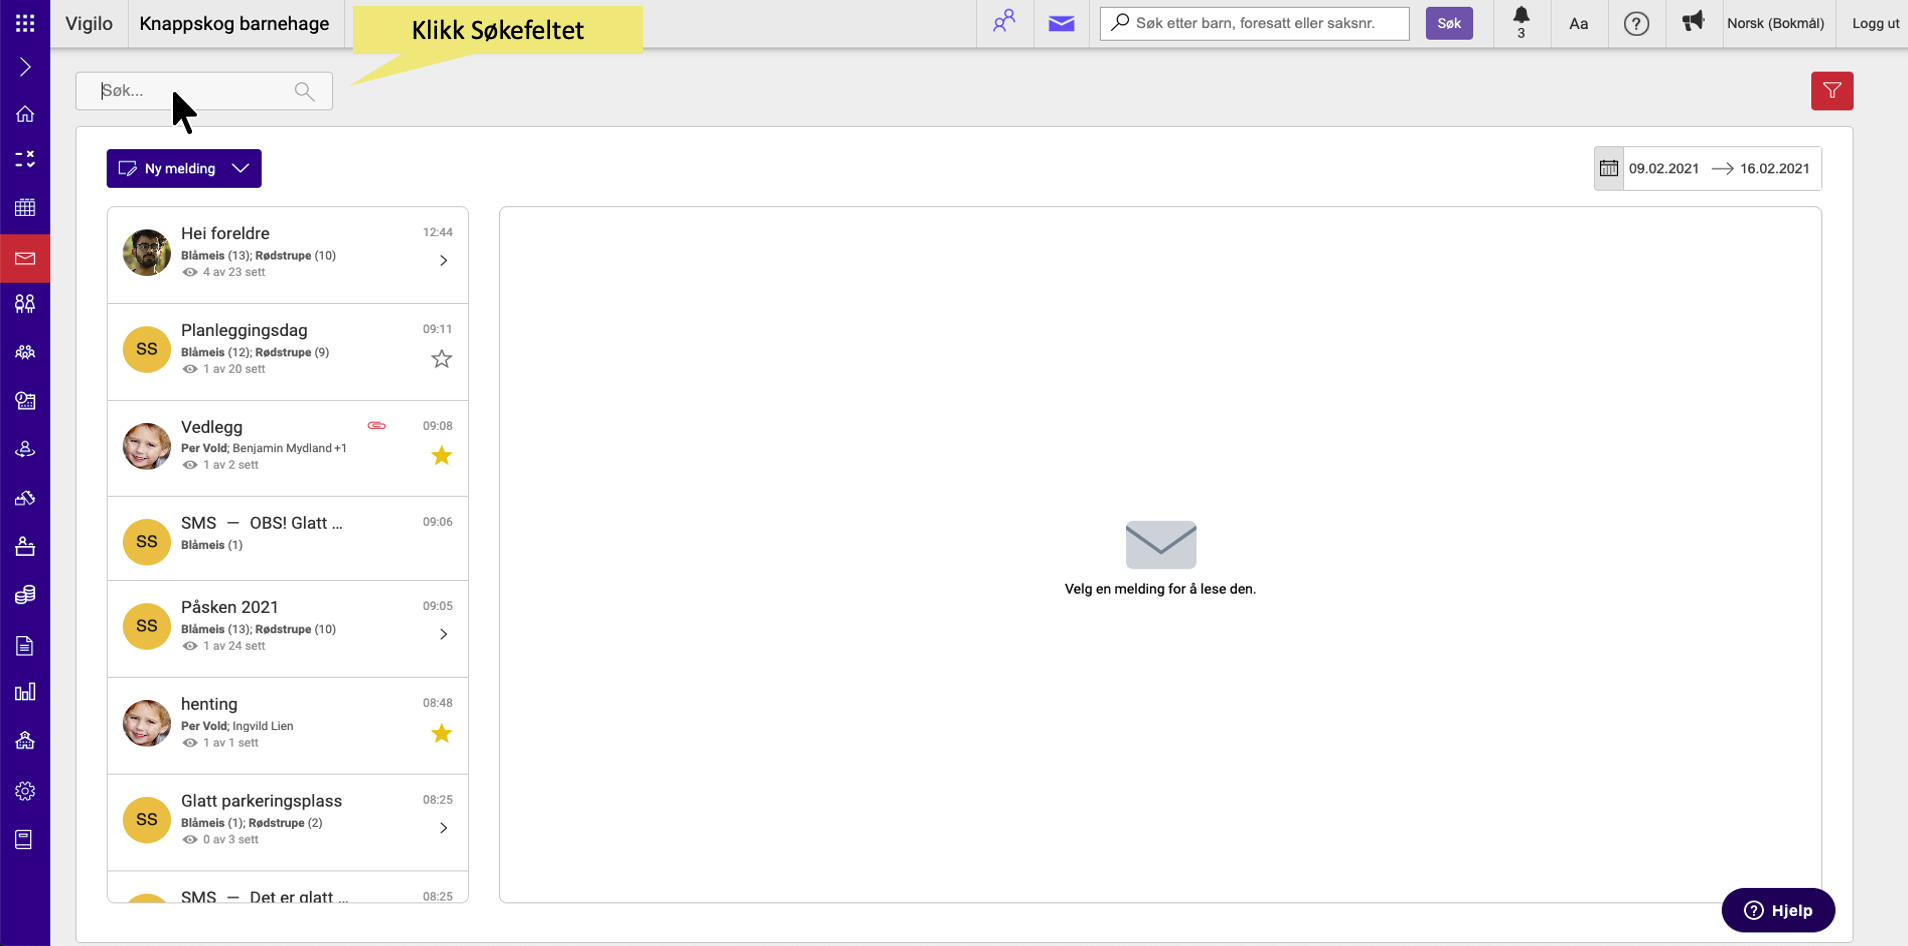Open the settings gear in sidebar
Image resolution: width=1908 pixels, height=946 pixels.
(x=25, y=791)
